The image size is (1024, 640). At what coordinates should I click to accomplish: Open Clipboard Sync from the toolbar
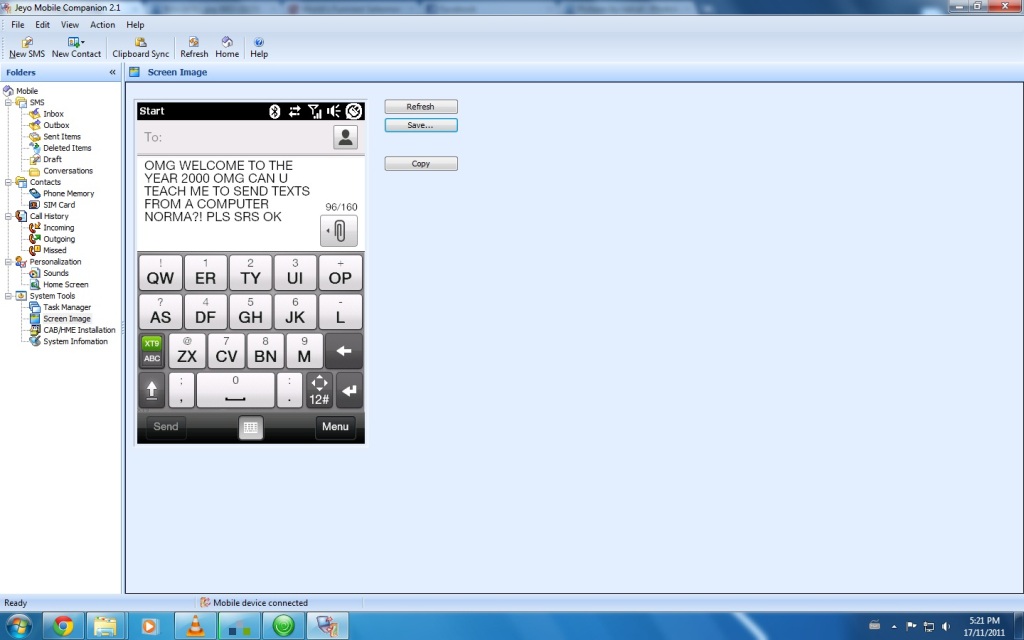click(141, 43)
